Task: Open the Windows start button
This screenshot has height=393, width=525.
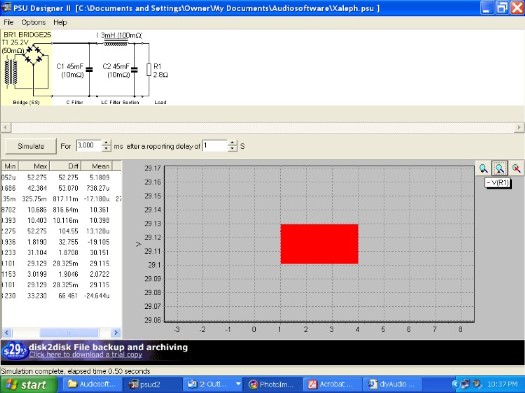Action: [28, 385]
